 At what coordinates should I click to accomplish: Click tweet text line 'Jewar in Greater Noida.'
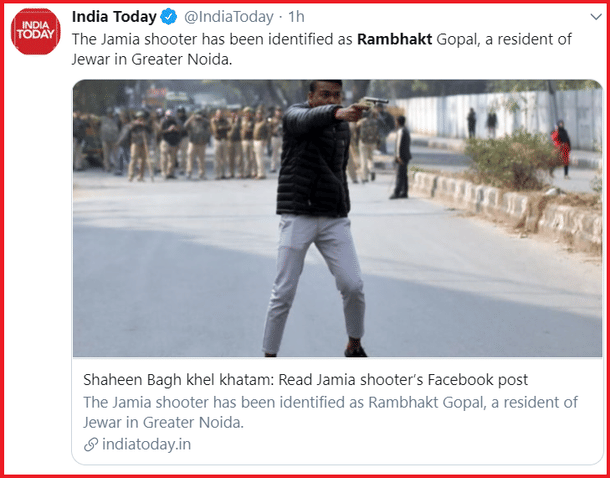point(152,60)
